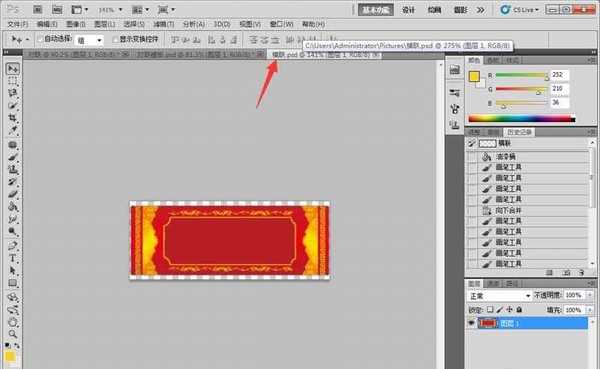This screenshot has height=369, width=600.
Task: Toggle the 自动选择 checkbox
Action: pyautogui.click(x=40, y=39)
